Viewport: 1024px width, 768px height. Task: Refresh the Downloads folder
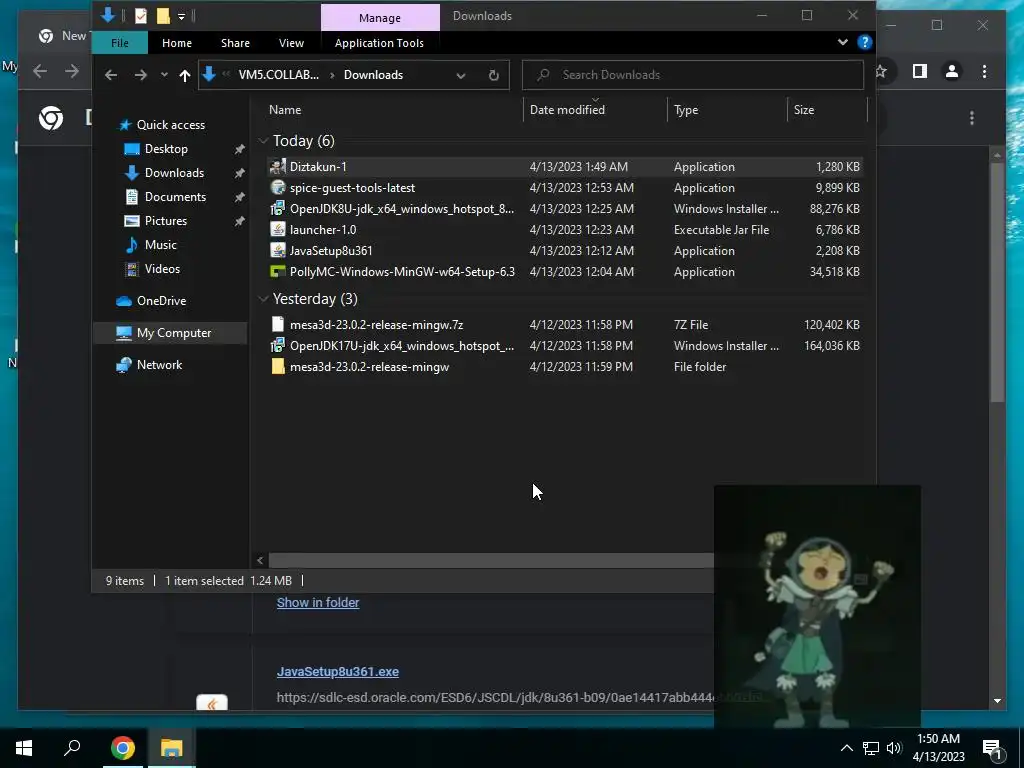pos(494,75)
